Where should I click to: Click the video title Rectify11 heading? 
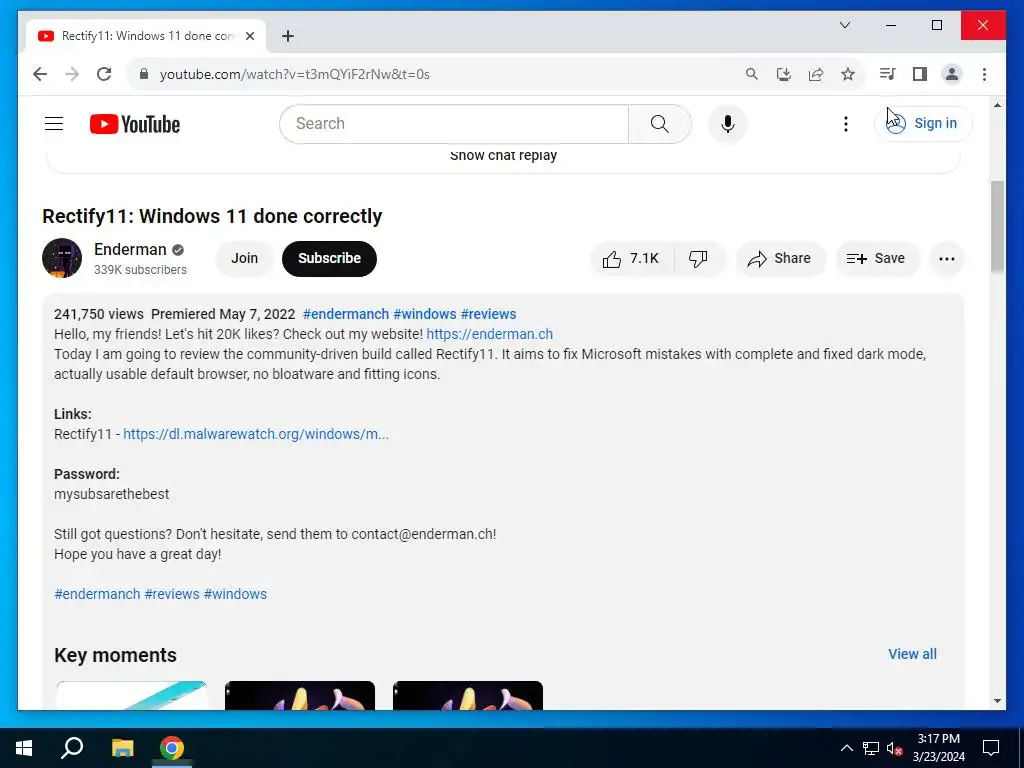pos(212,216)
